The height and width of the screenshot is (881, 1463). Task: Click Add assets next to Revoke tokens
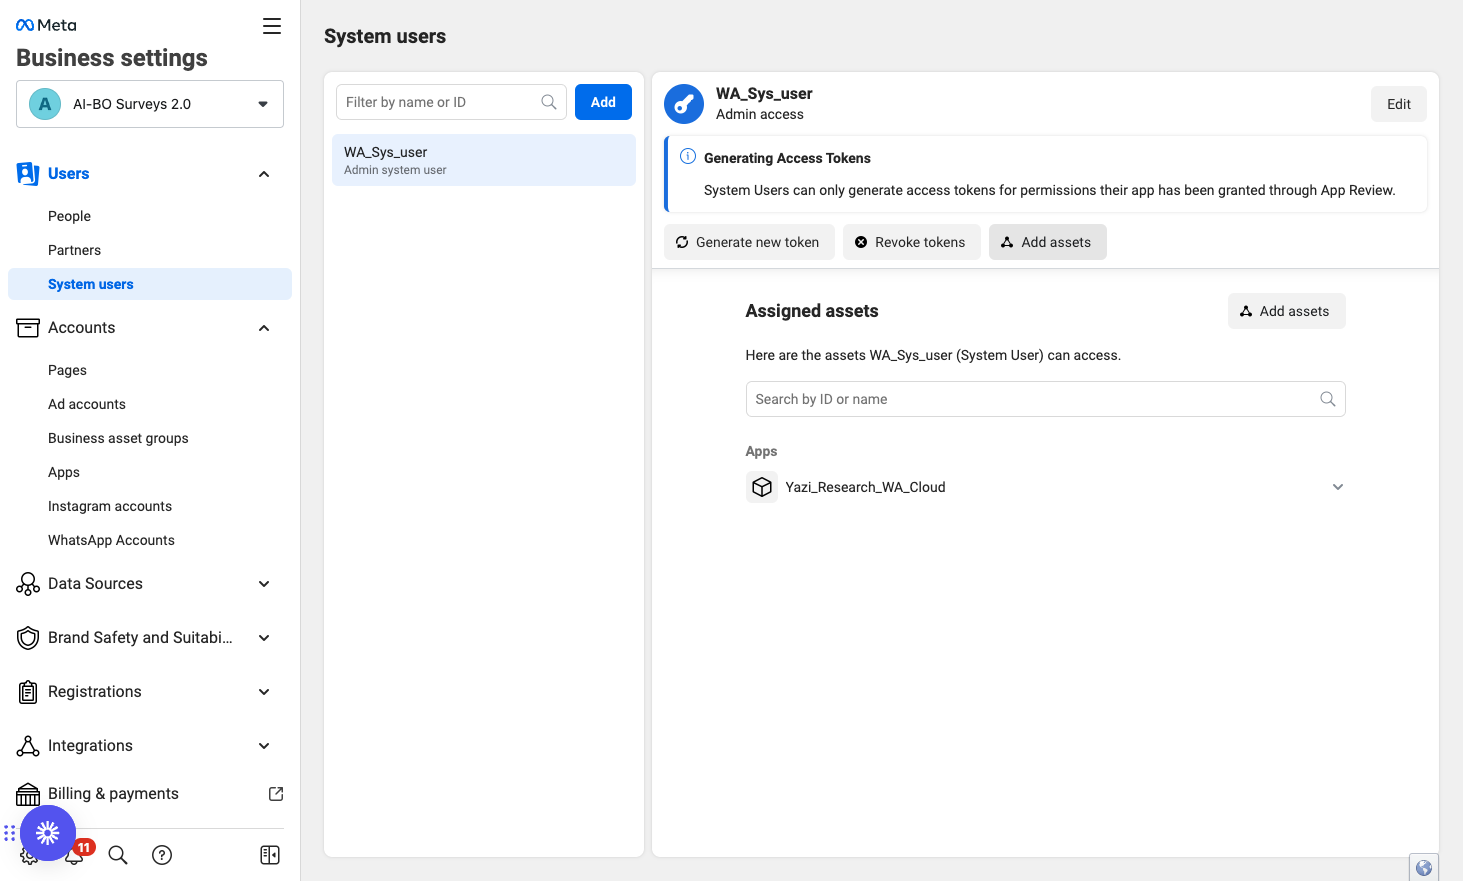[1048, 242]
